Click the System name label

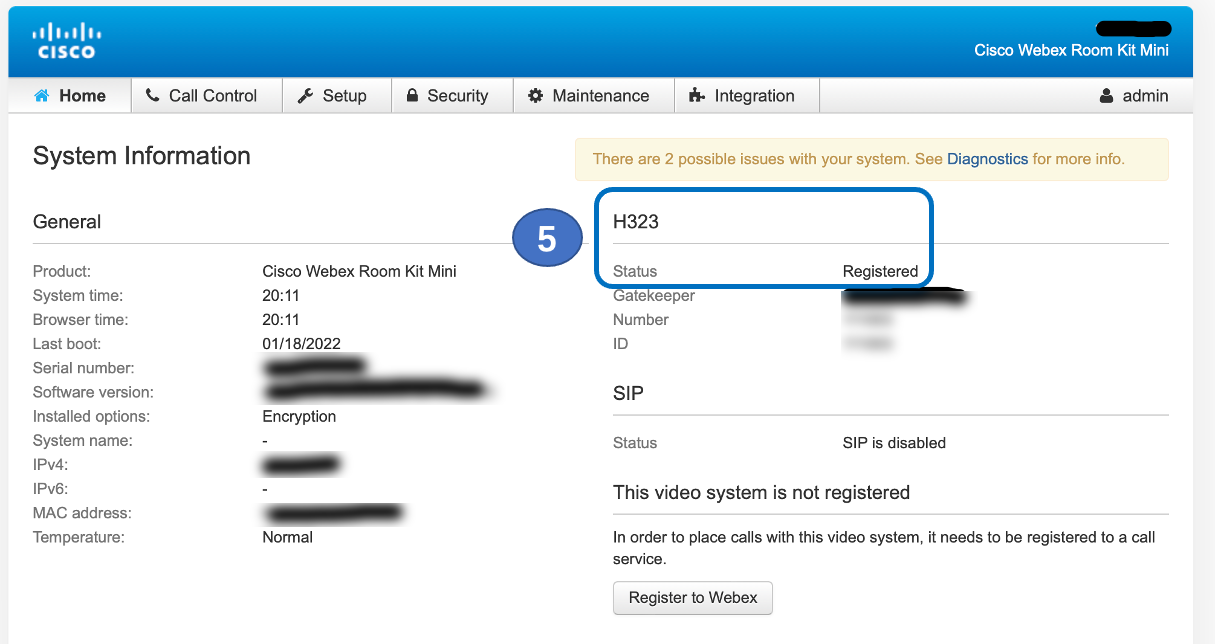83,441
